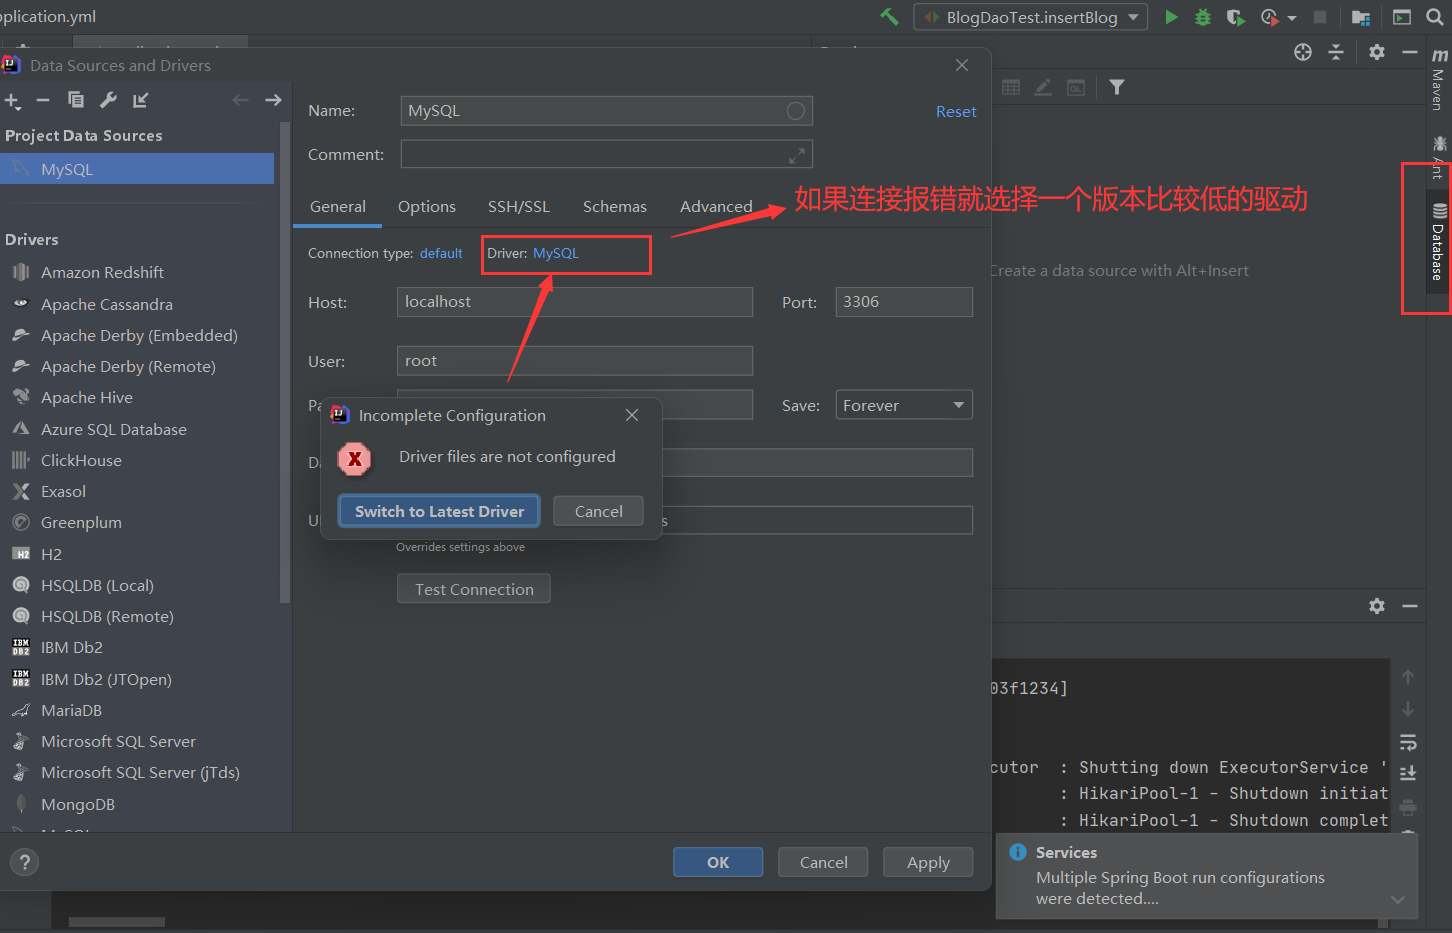Click the Host input field
The width and height of the screenshot is (1452, 933).
point(575,302)
